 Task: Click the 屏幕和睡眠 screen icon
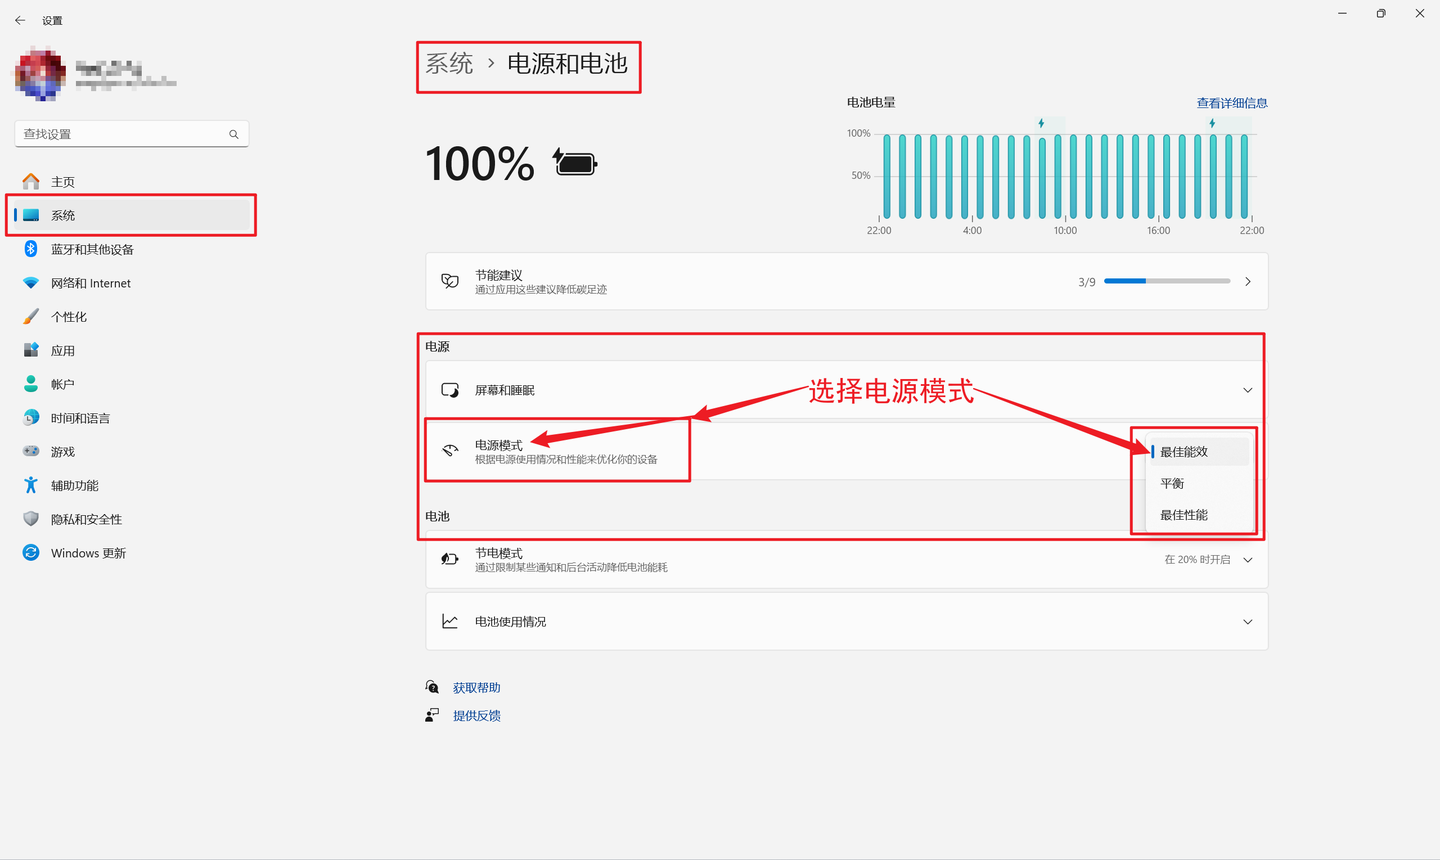click(450, 390)
